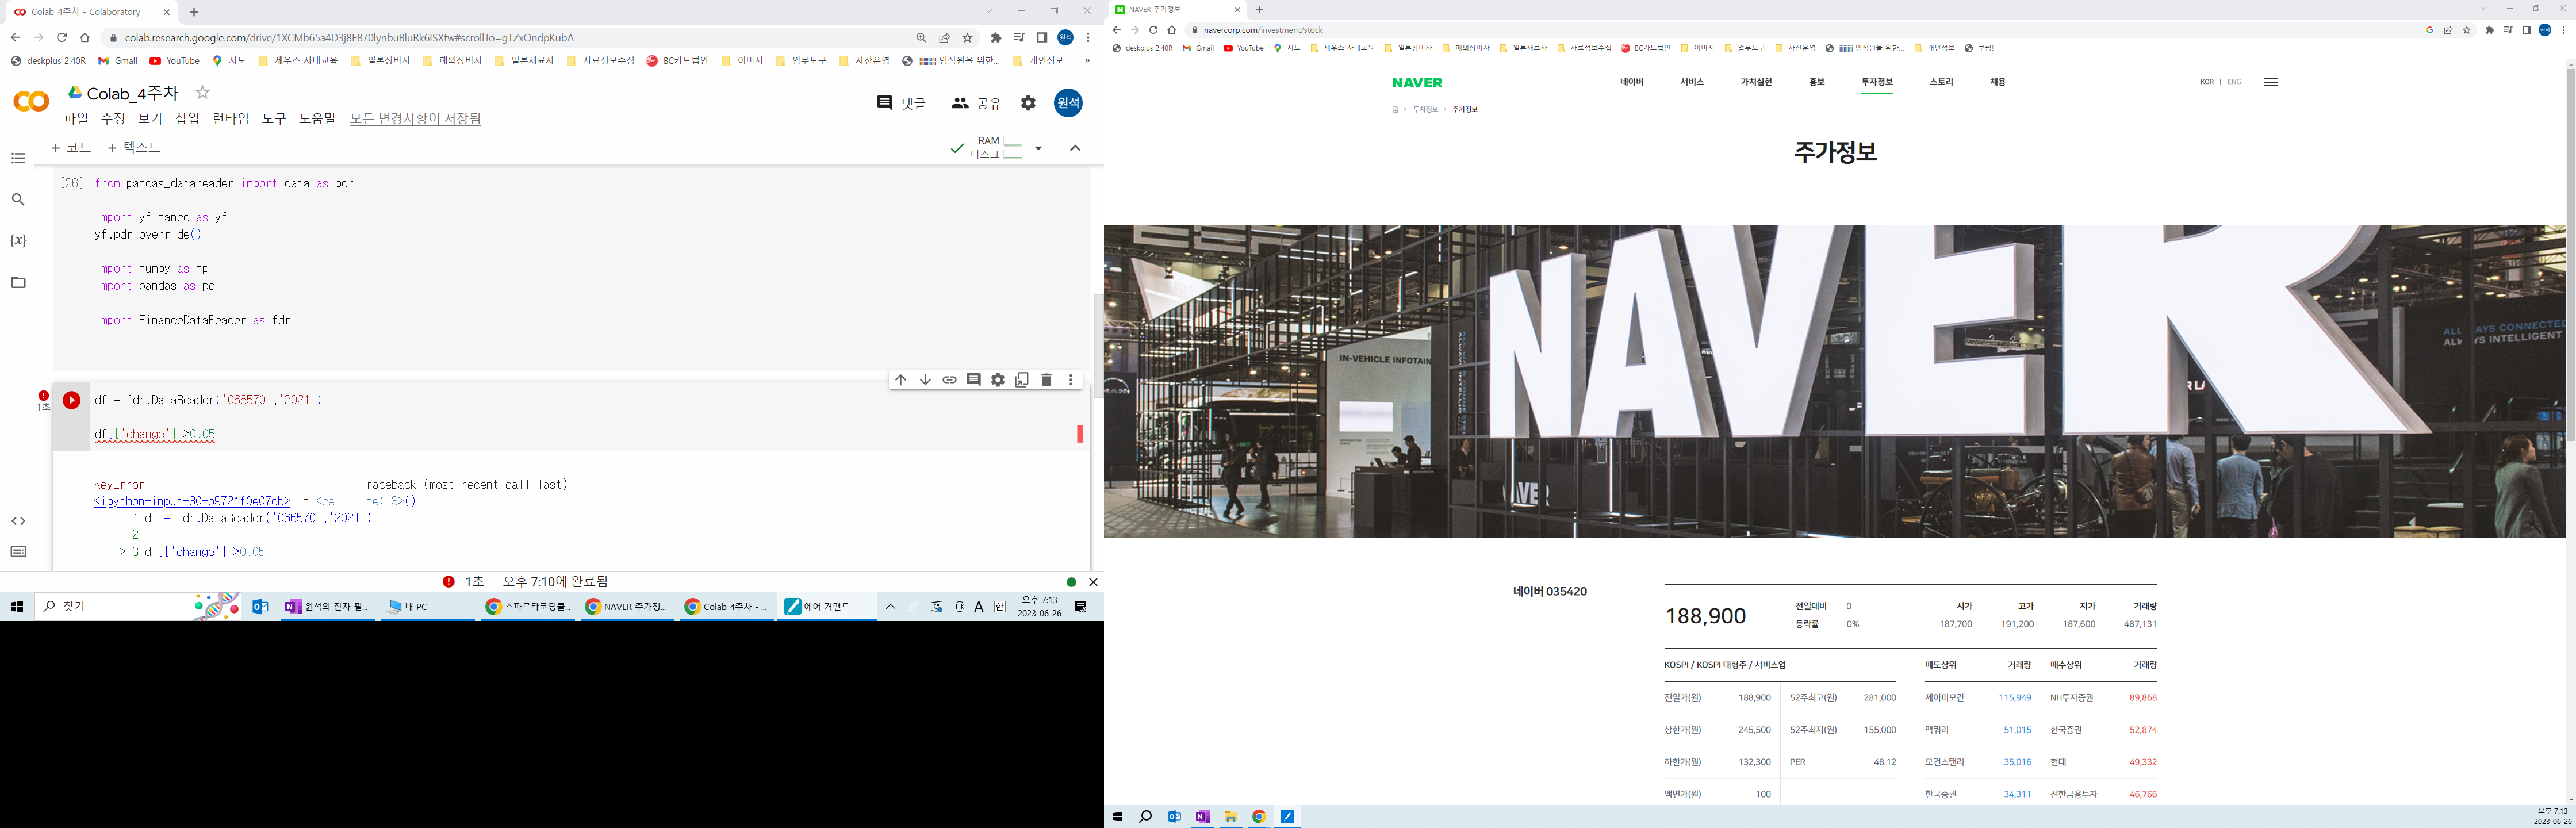Click the Naver page vertical scrollbar
The height and width of the screenshot is (828, 2576).
point(2570,255)
